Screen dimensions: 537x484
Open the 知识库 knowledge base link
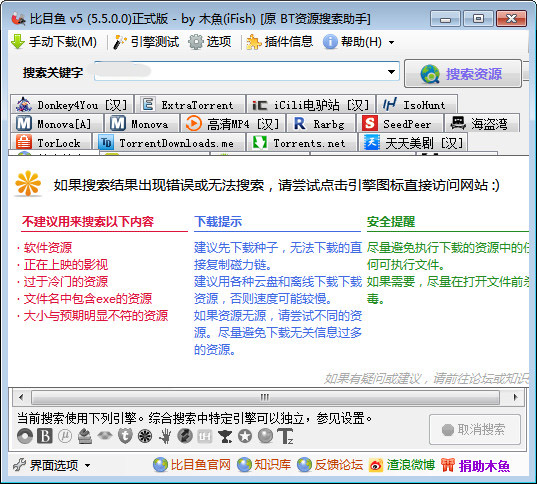pyautogui.click(x=264, y=465)
